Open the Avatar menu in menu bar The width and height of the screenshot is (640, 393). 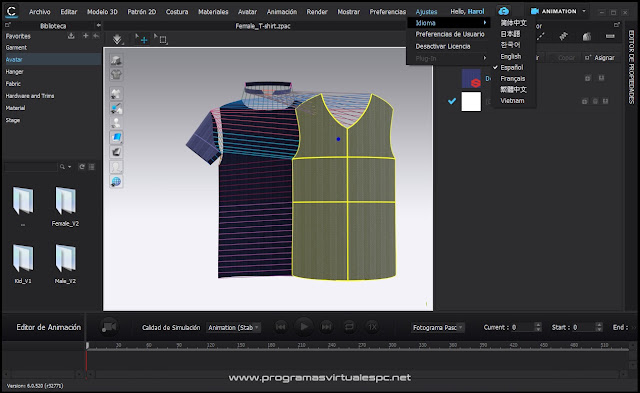point(247,12)
